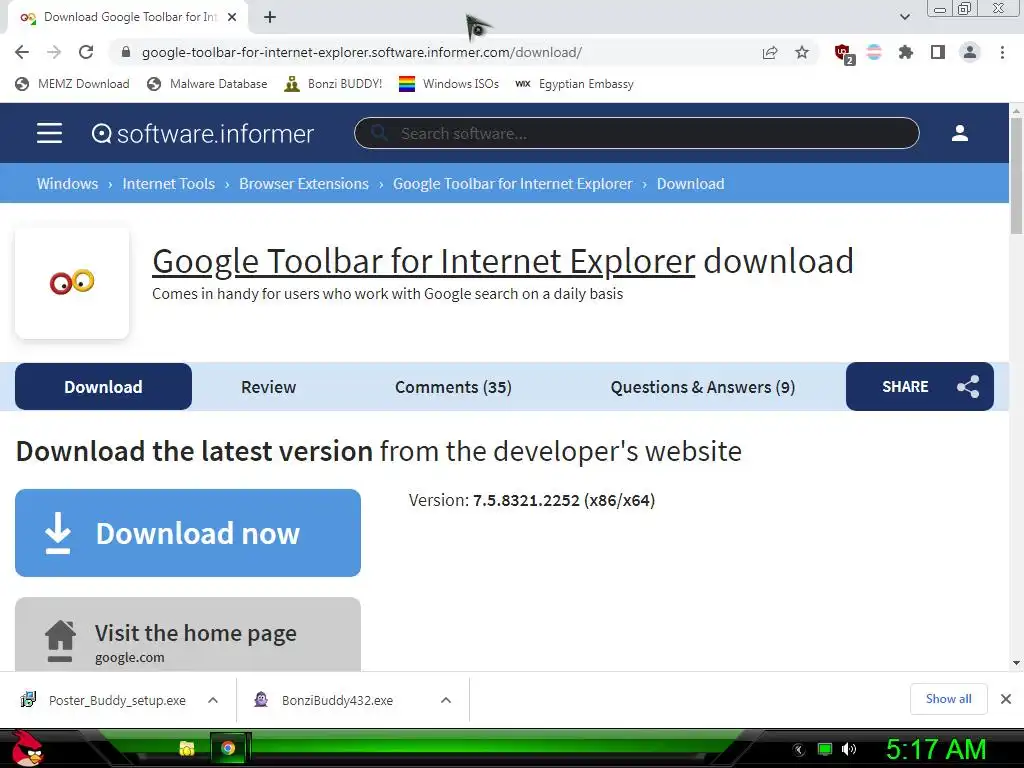Click the SHARE button
This screenshot has width=1024, height=768.
pyautogui.click(x=920, y=387)
